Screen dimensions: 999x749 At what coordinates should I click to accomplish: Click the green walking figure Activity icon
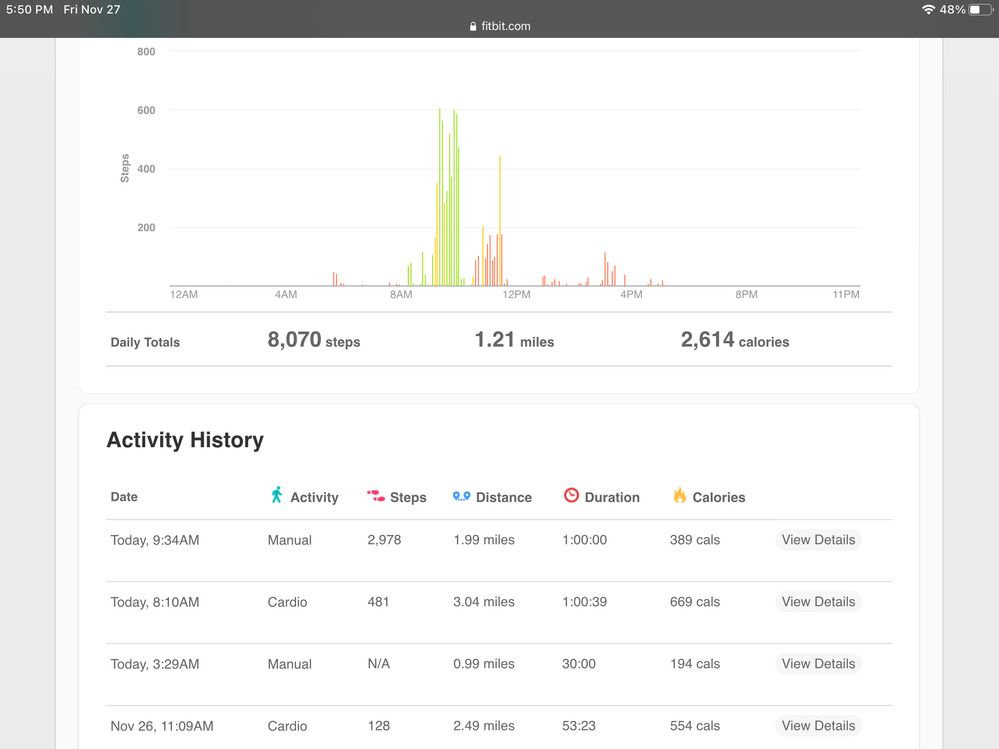(277, 495)
